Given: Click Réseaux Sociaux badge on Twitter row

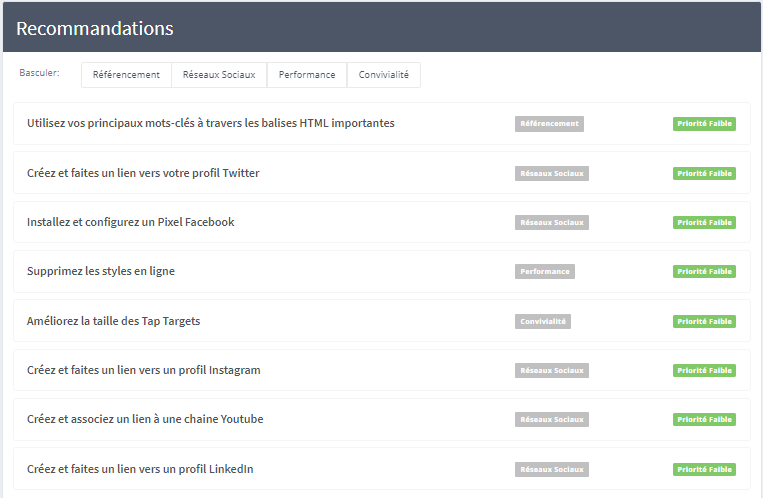Looking at the screenshot, I should (x=552, y=173).
